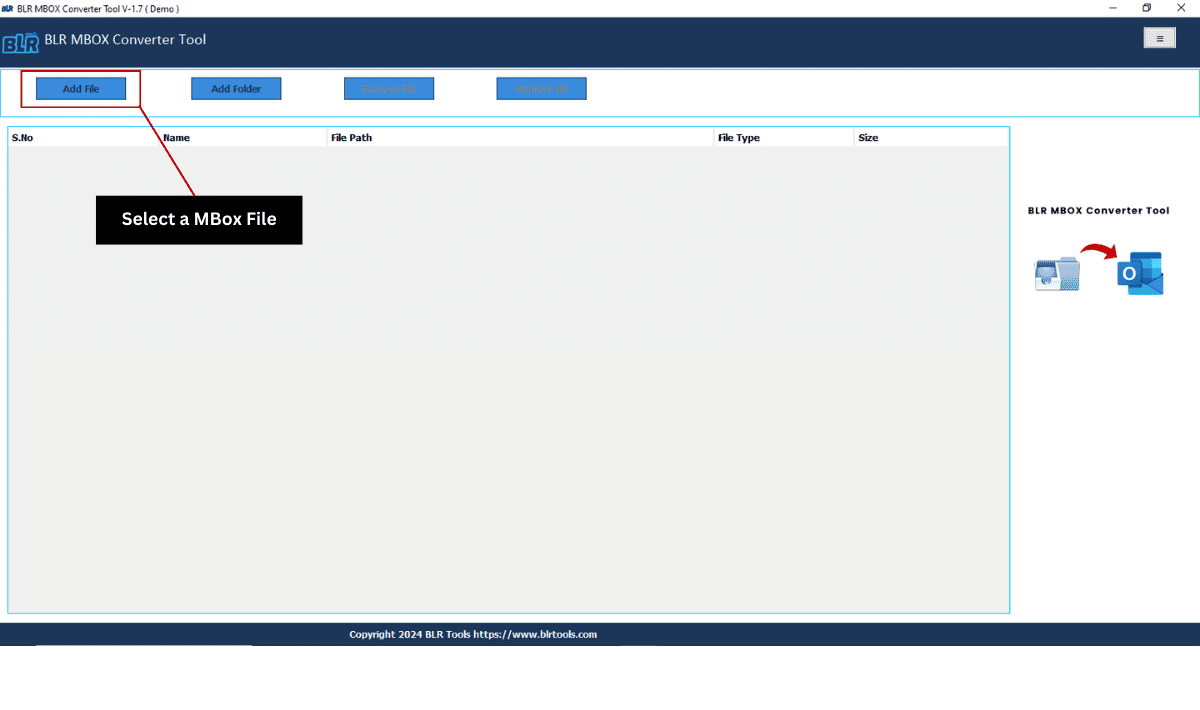Click the S.No column header
This screenshot has width=1200, height=710.
click(x=84, y=138)
